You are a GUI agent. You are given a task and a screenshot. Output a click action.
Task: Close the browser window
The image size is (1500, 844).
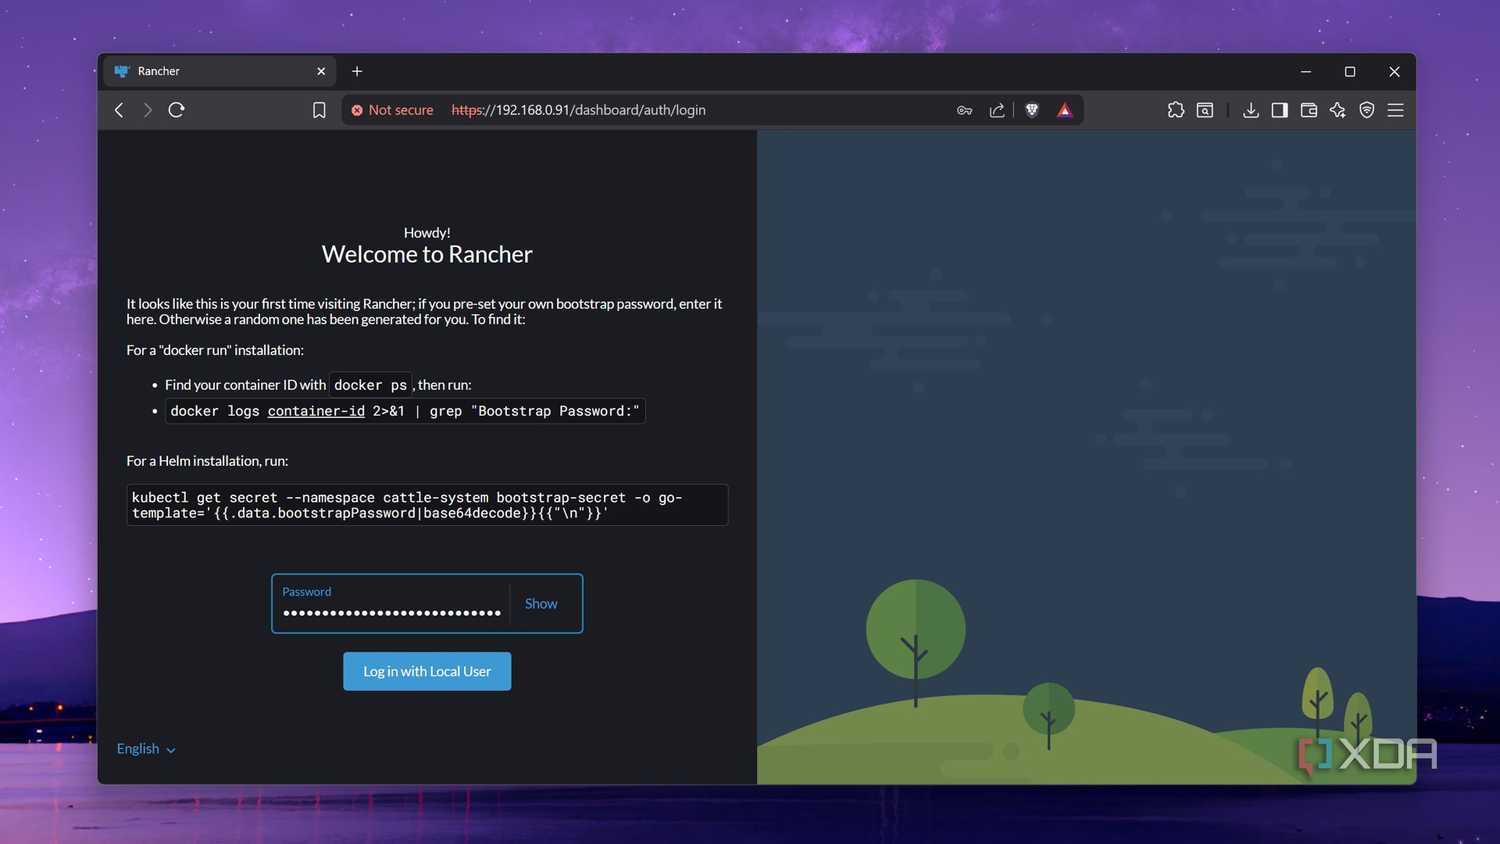(x=1394, y=71)
